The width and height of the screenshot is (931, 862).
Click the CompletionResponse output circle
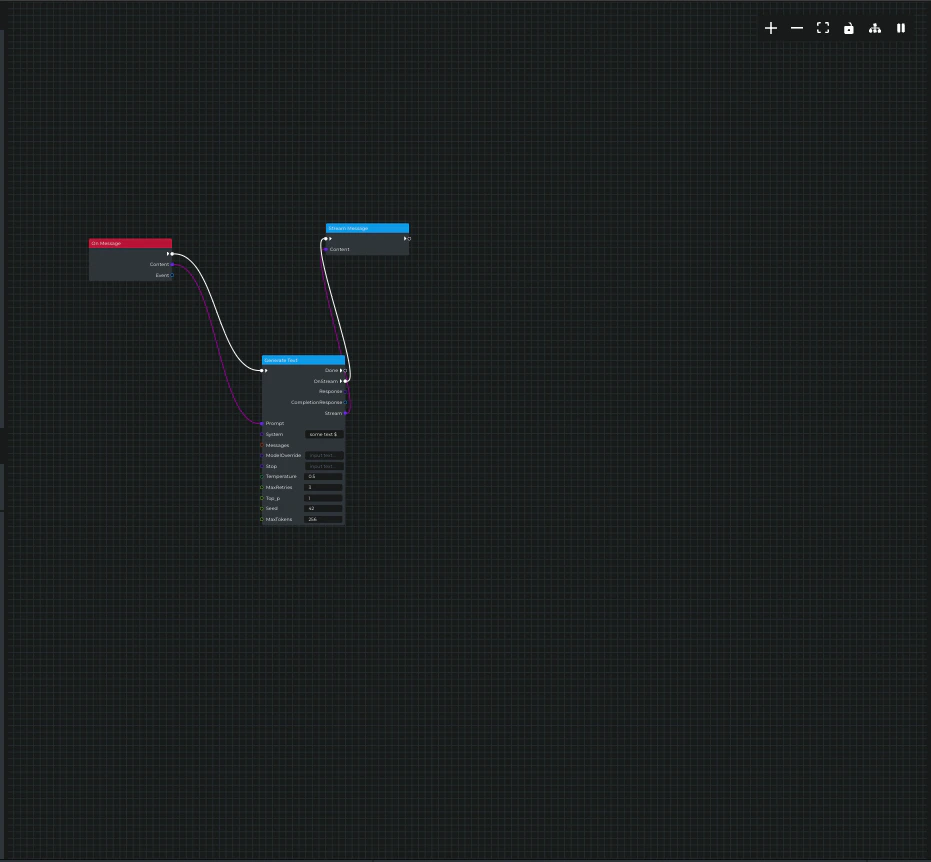pyautogui.click(x=345, y=402)
